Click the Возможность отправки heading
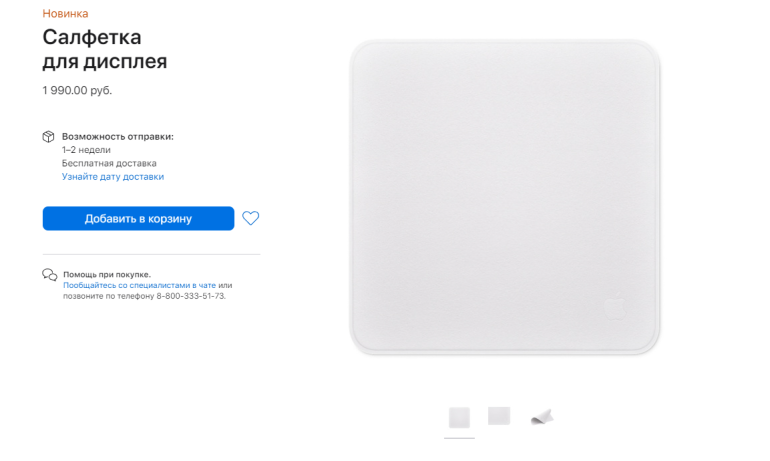Screen dimensions: 770x461 point(118,136)
